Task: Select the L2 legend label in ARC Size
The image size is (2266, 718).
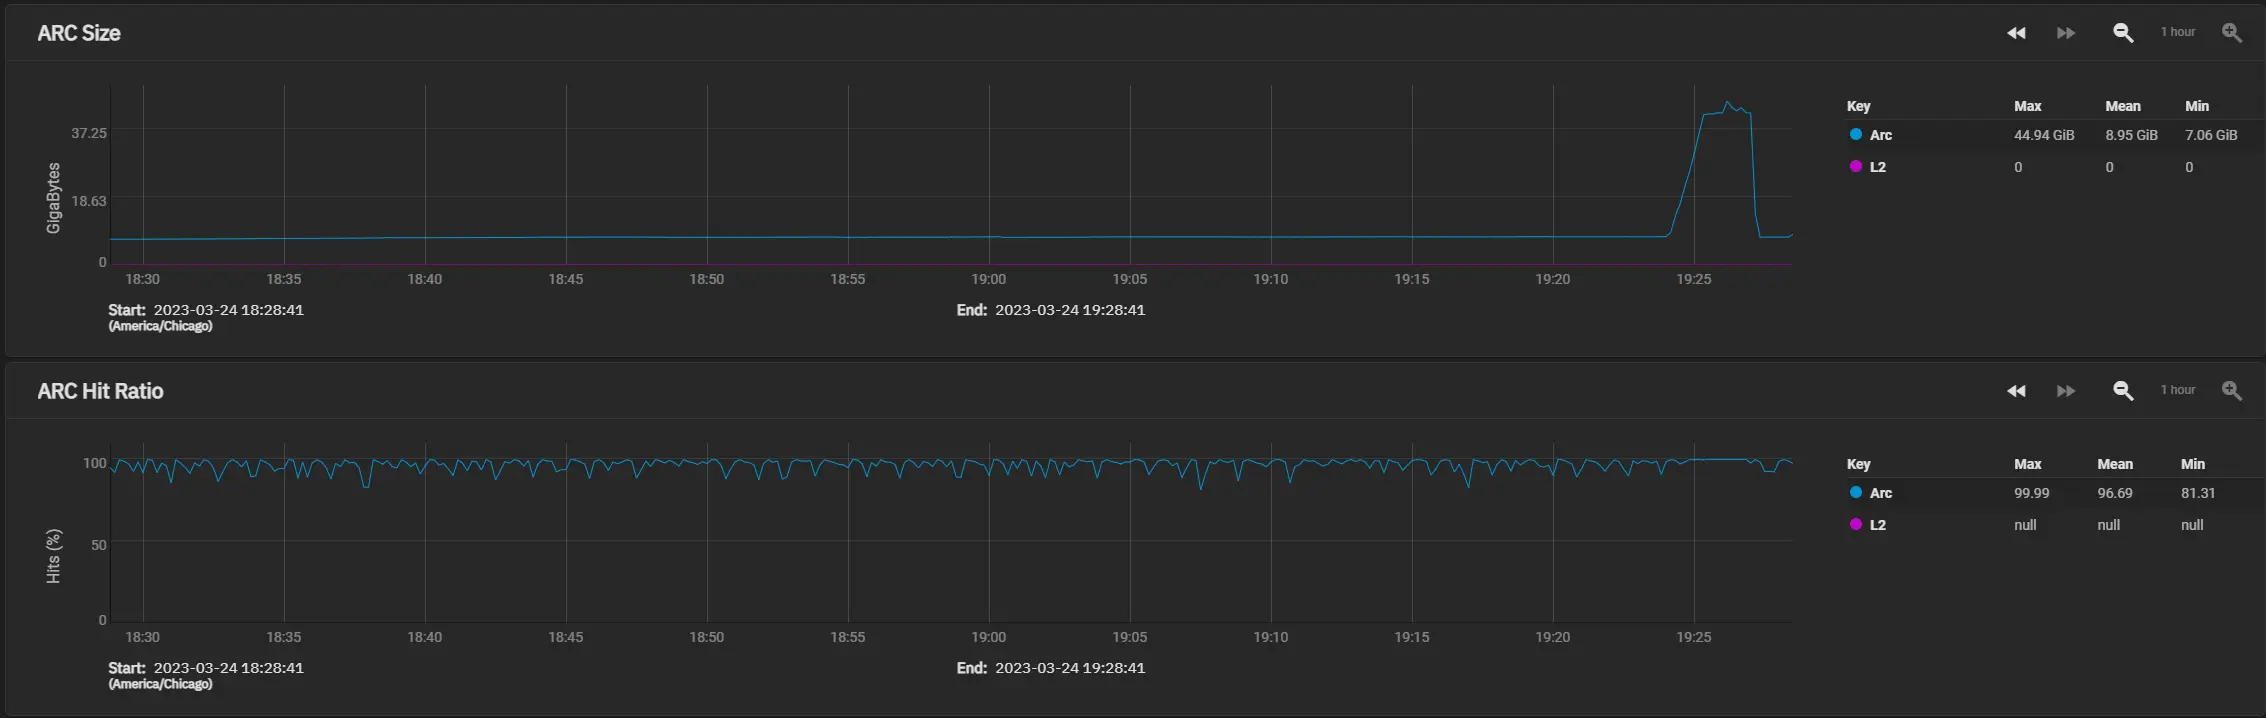Action: (1878, 167)
